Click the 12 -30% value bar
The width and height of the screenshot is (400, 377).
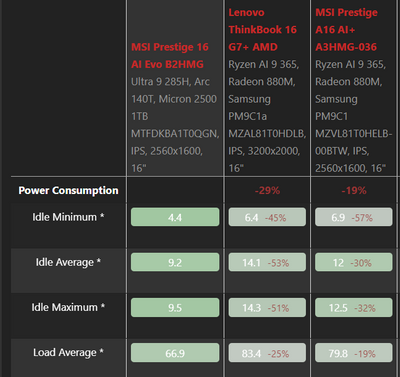[354, 262]
